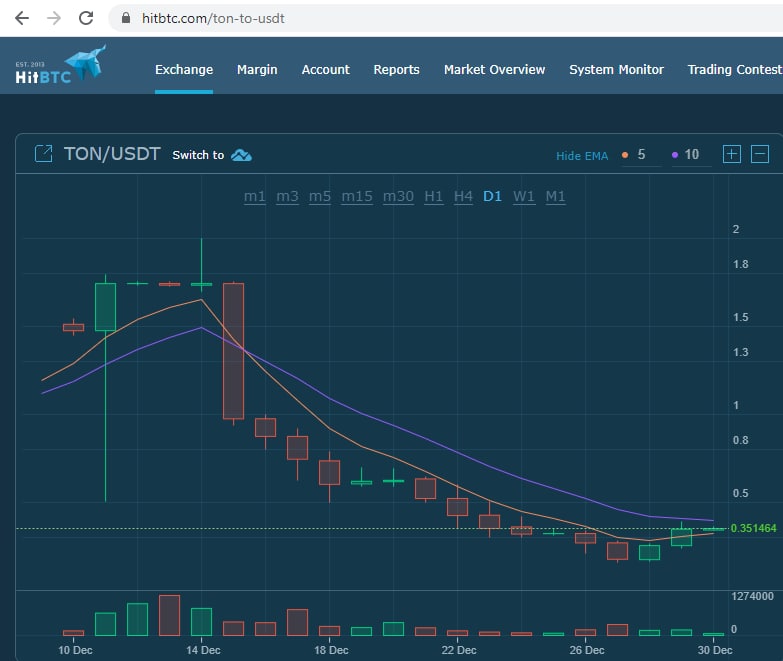Click the browser forward arrow

coord(54,18)
